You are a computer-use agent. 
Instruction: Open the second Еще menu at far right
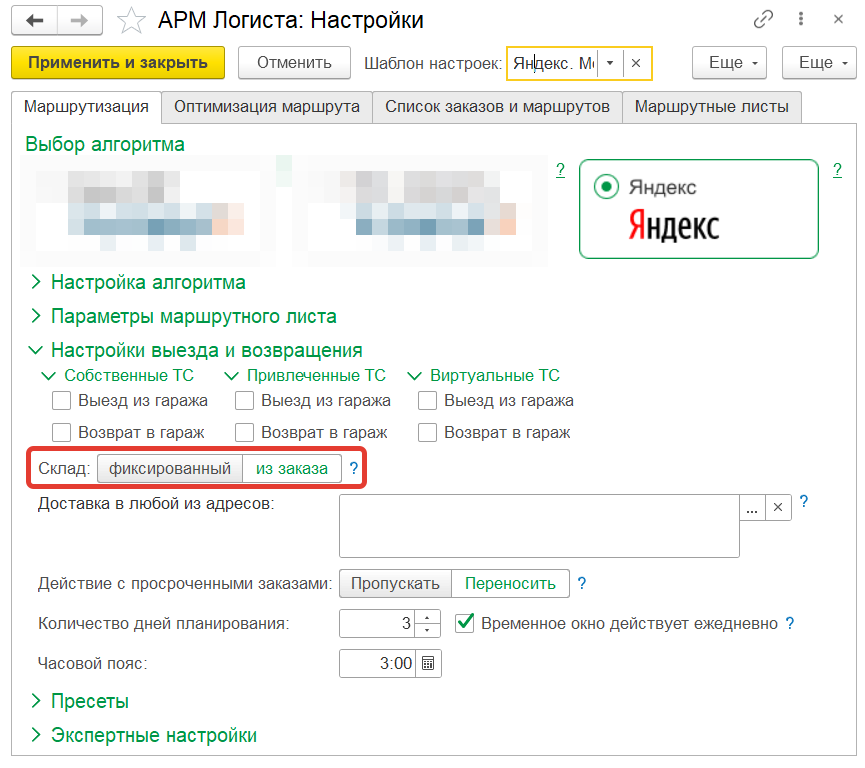[x=820, y=63]
